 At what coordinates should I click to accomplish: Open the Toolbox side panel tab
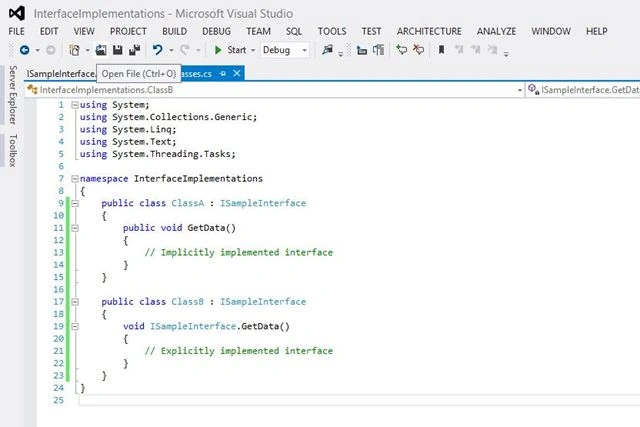coord(13,150)
